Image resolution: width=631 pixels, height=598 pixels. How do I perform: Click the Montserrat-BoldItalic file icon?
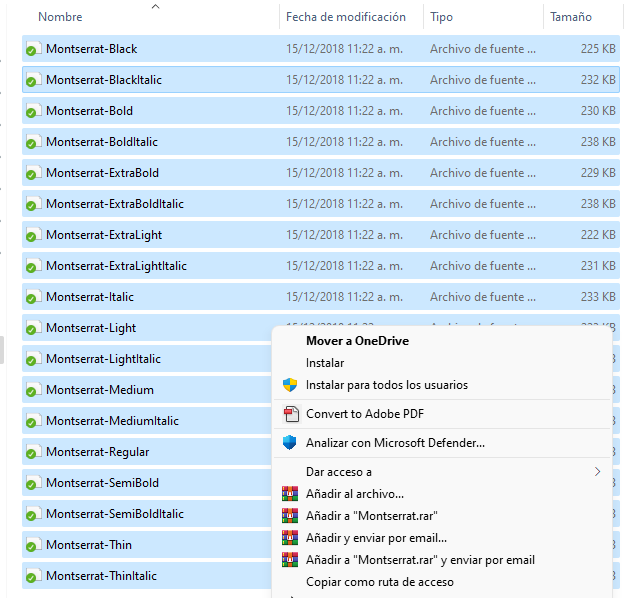point(33,142)
